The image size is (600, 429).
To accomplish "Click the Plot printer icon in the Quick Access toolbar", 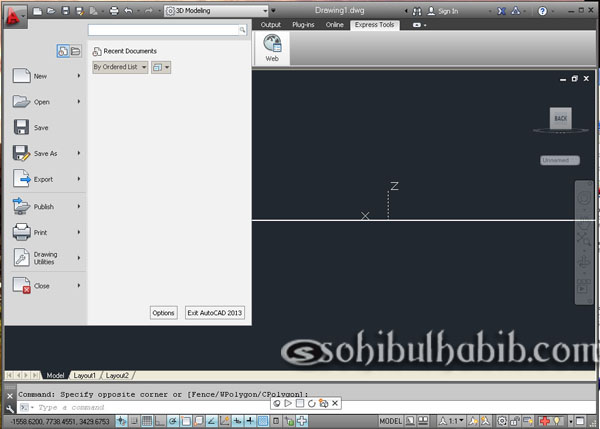I will [x=114, y=11].
